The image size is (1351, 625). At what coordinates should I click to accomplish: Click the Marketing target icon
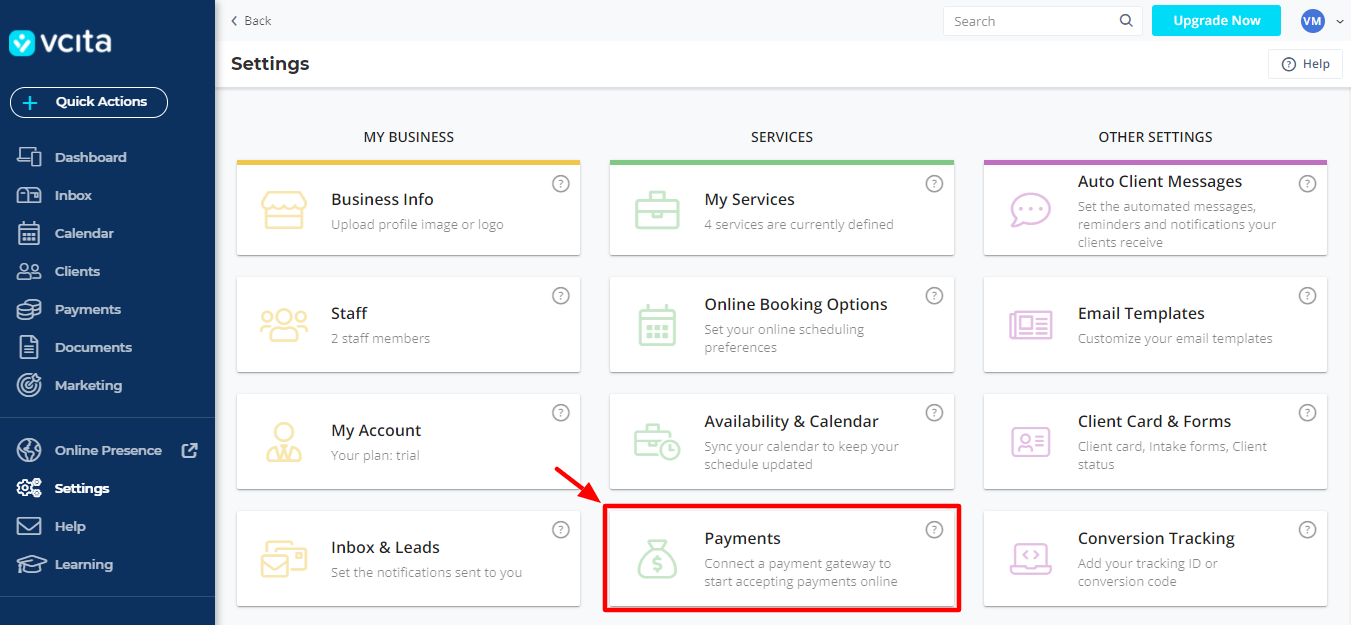coord(29,385)
